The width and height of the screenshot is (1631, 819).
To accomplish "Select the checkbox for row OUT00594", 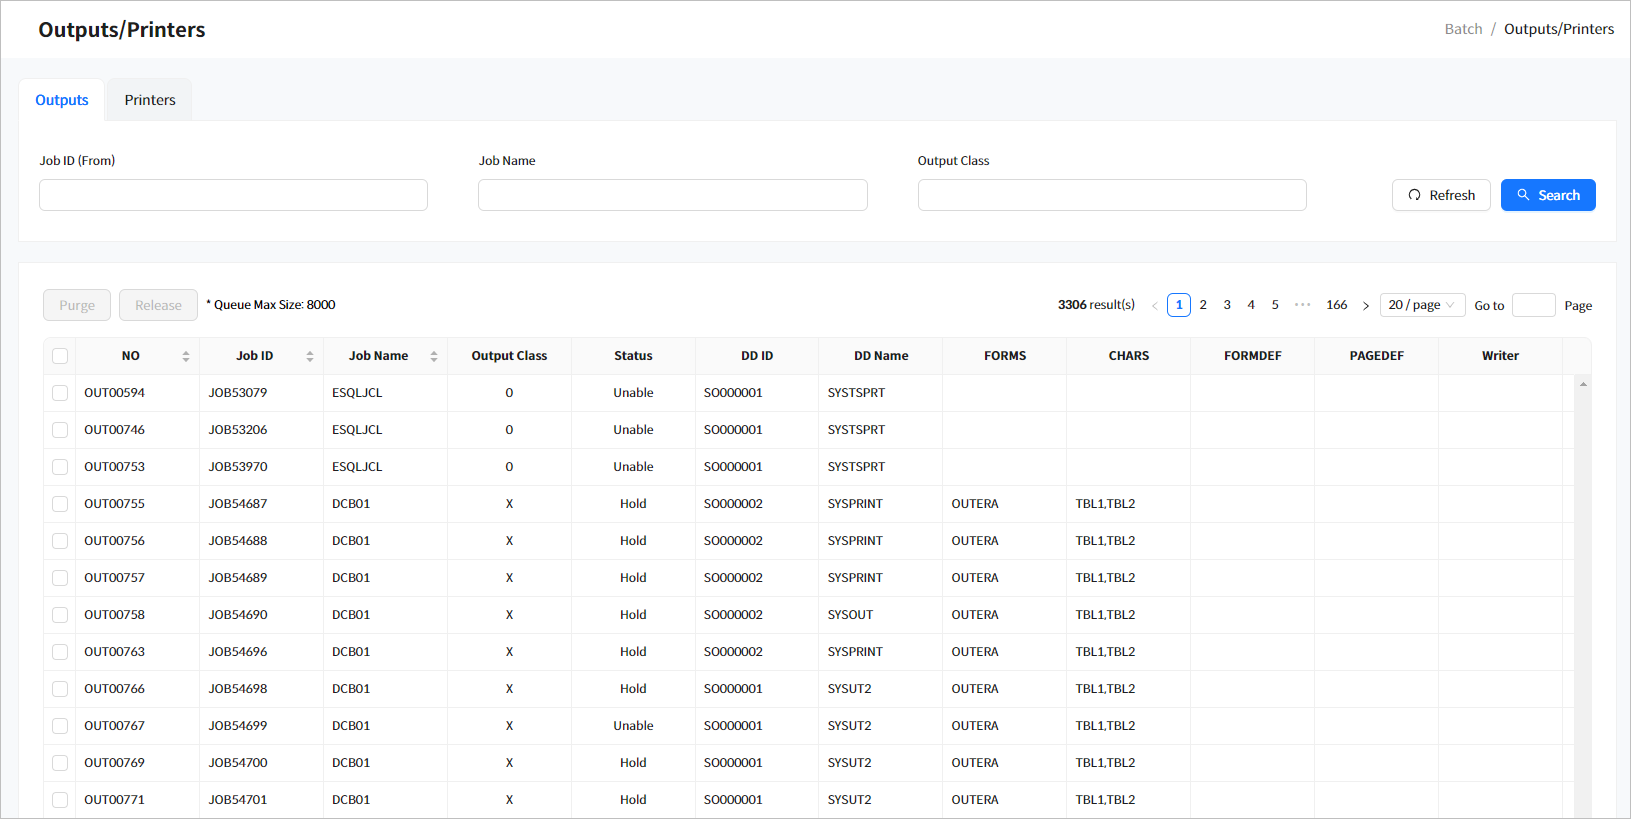I will pos(60,393).
